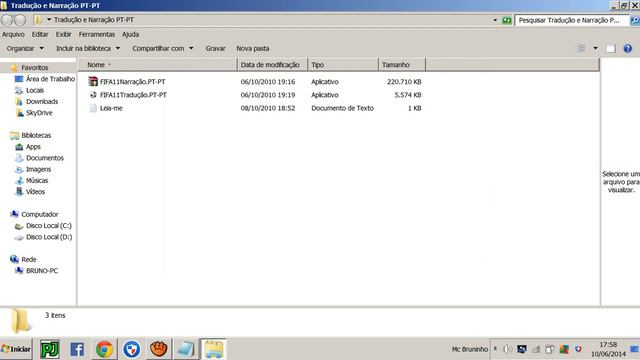The height and width of the screenshot is (360, 640).
Task: Select Computador in navigation pane
Action: click(40, 214)
